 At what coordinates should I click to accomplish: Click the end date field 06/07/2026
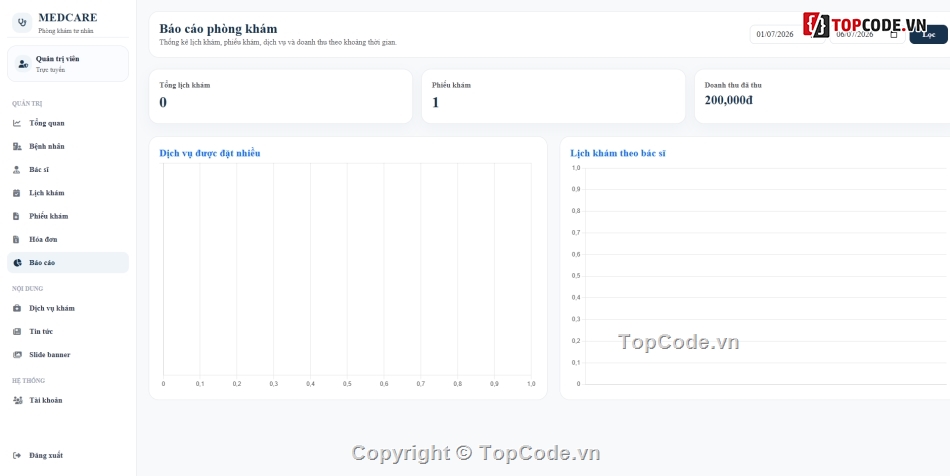pos(868,35)
